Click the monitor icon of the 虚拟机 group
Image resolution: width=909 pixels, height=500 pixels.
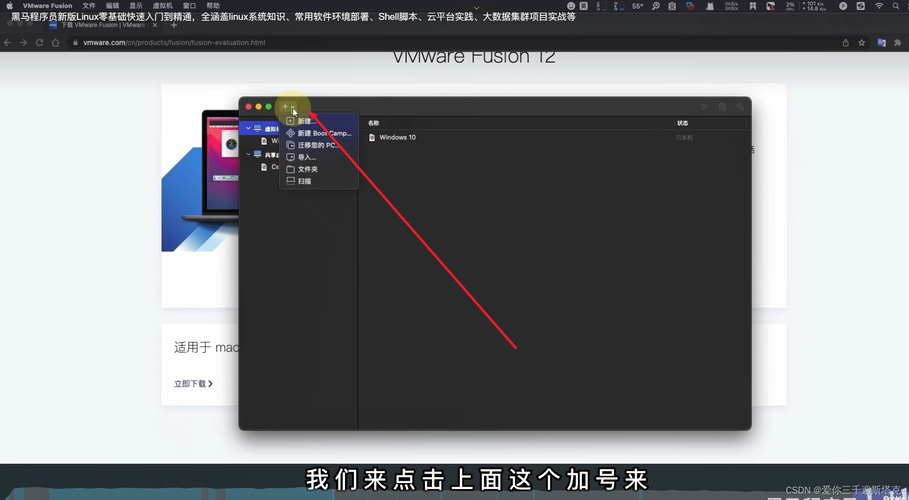(257, 128)
